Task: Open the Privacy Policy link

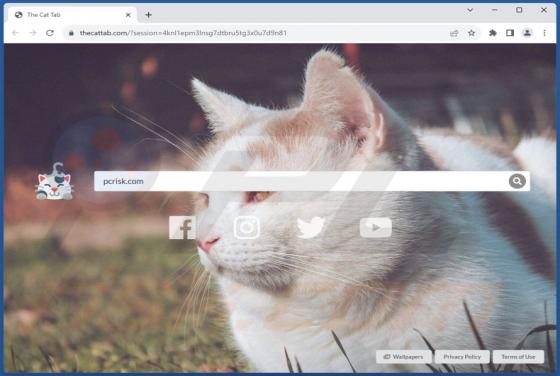Action: 462,356
